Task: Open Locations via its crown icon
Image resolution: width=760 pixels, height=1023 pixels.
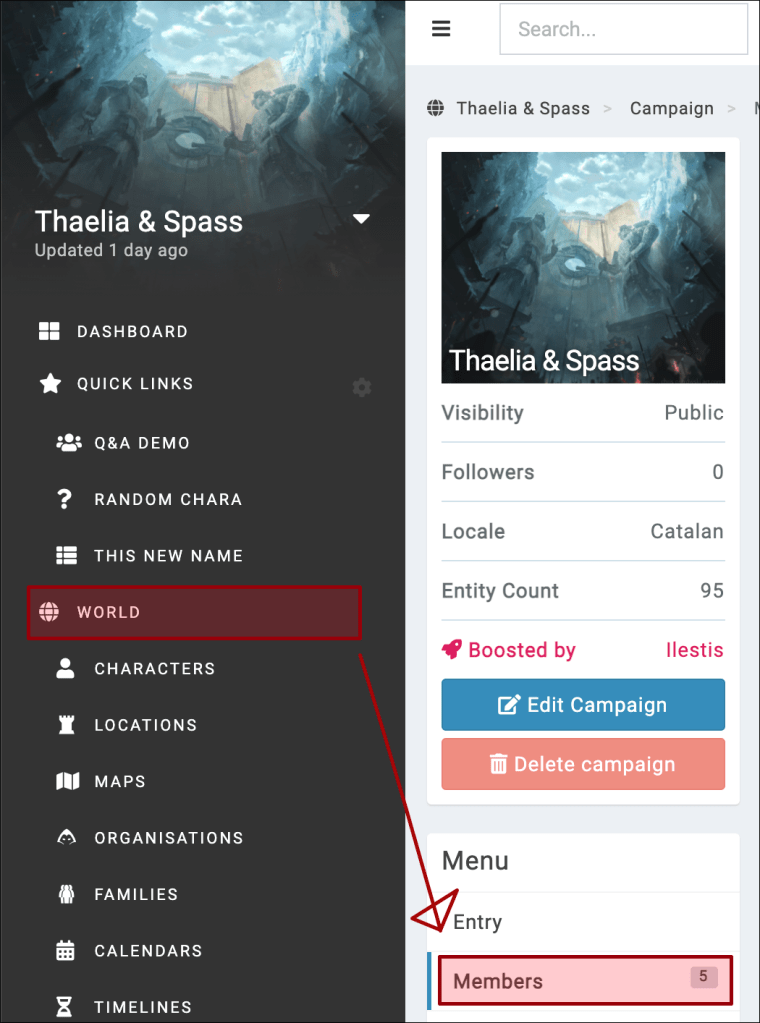Action: click(x=64, y=724)
